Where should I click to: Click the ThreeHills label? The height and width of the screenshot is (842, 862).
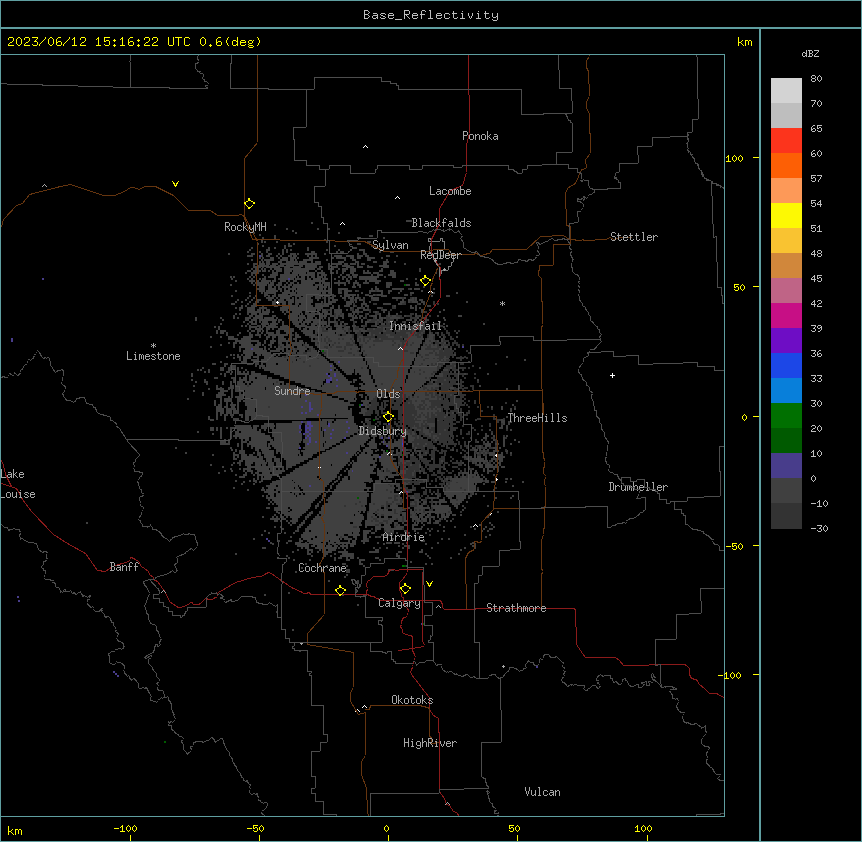point(537,418)
